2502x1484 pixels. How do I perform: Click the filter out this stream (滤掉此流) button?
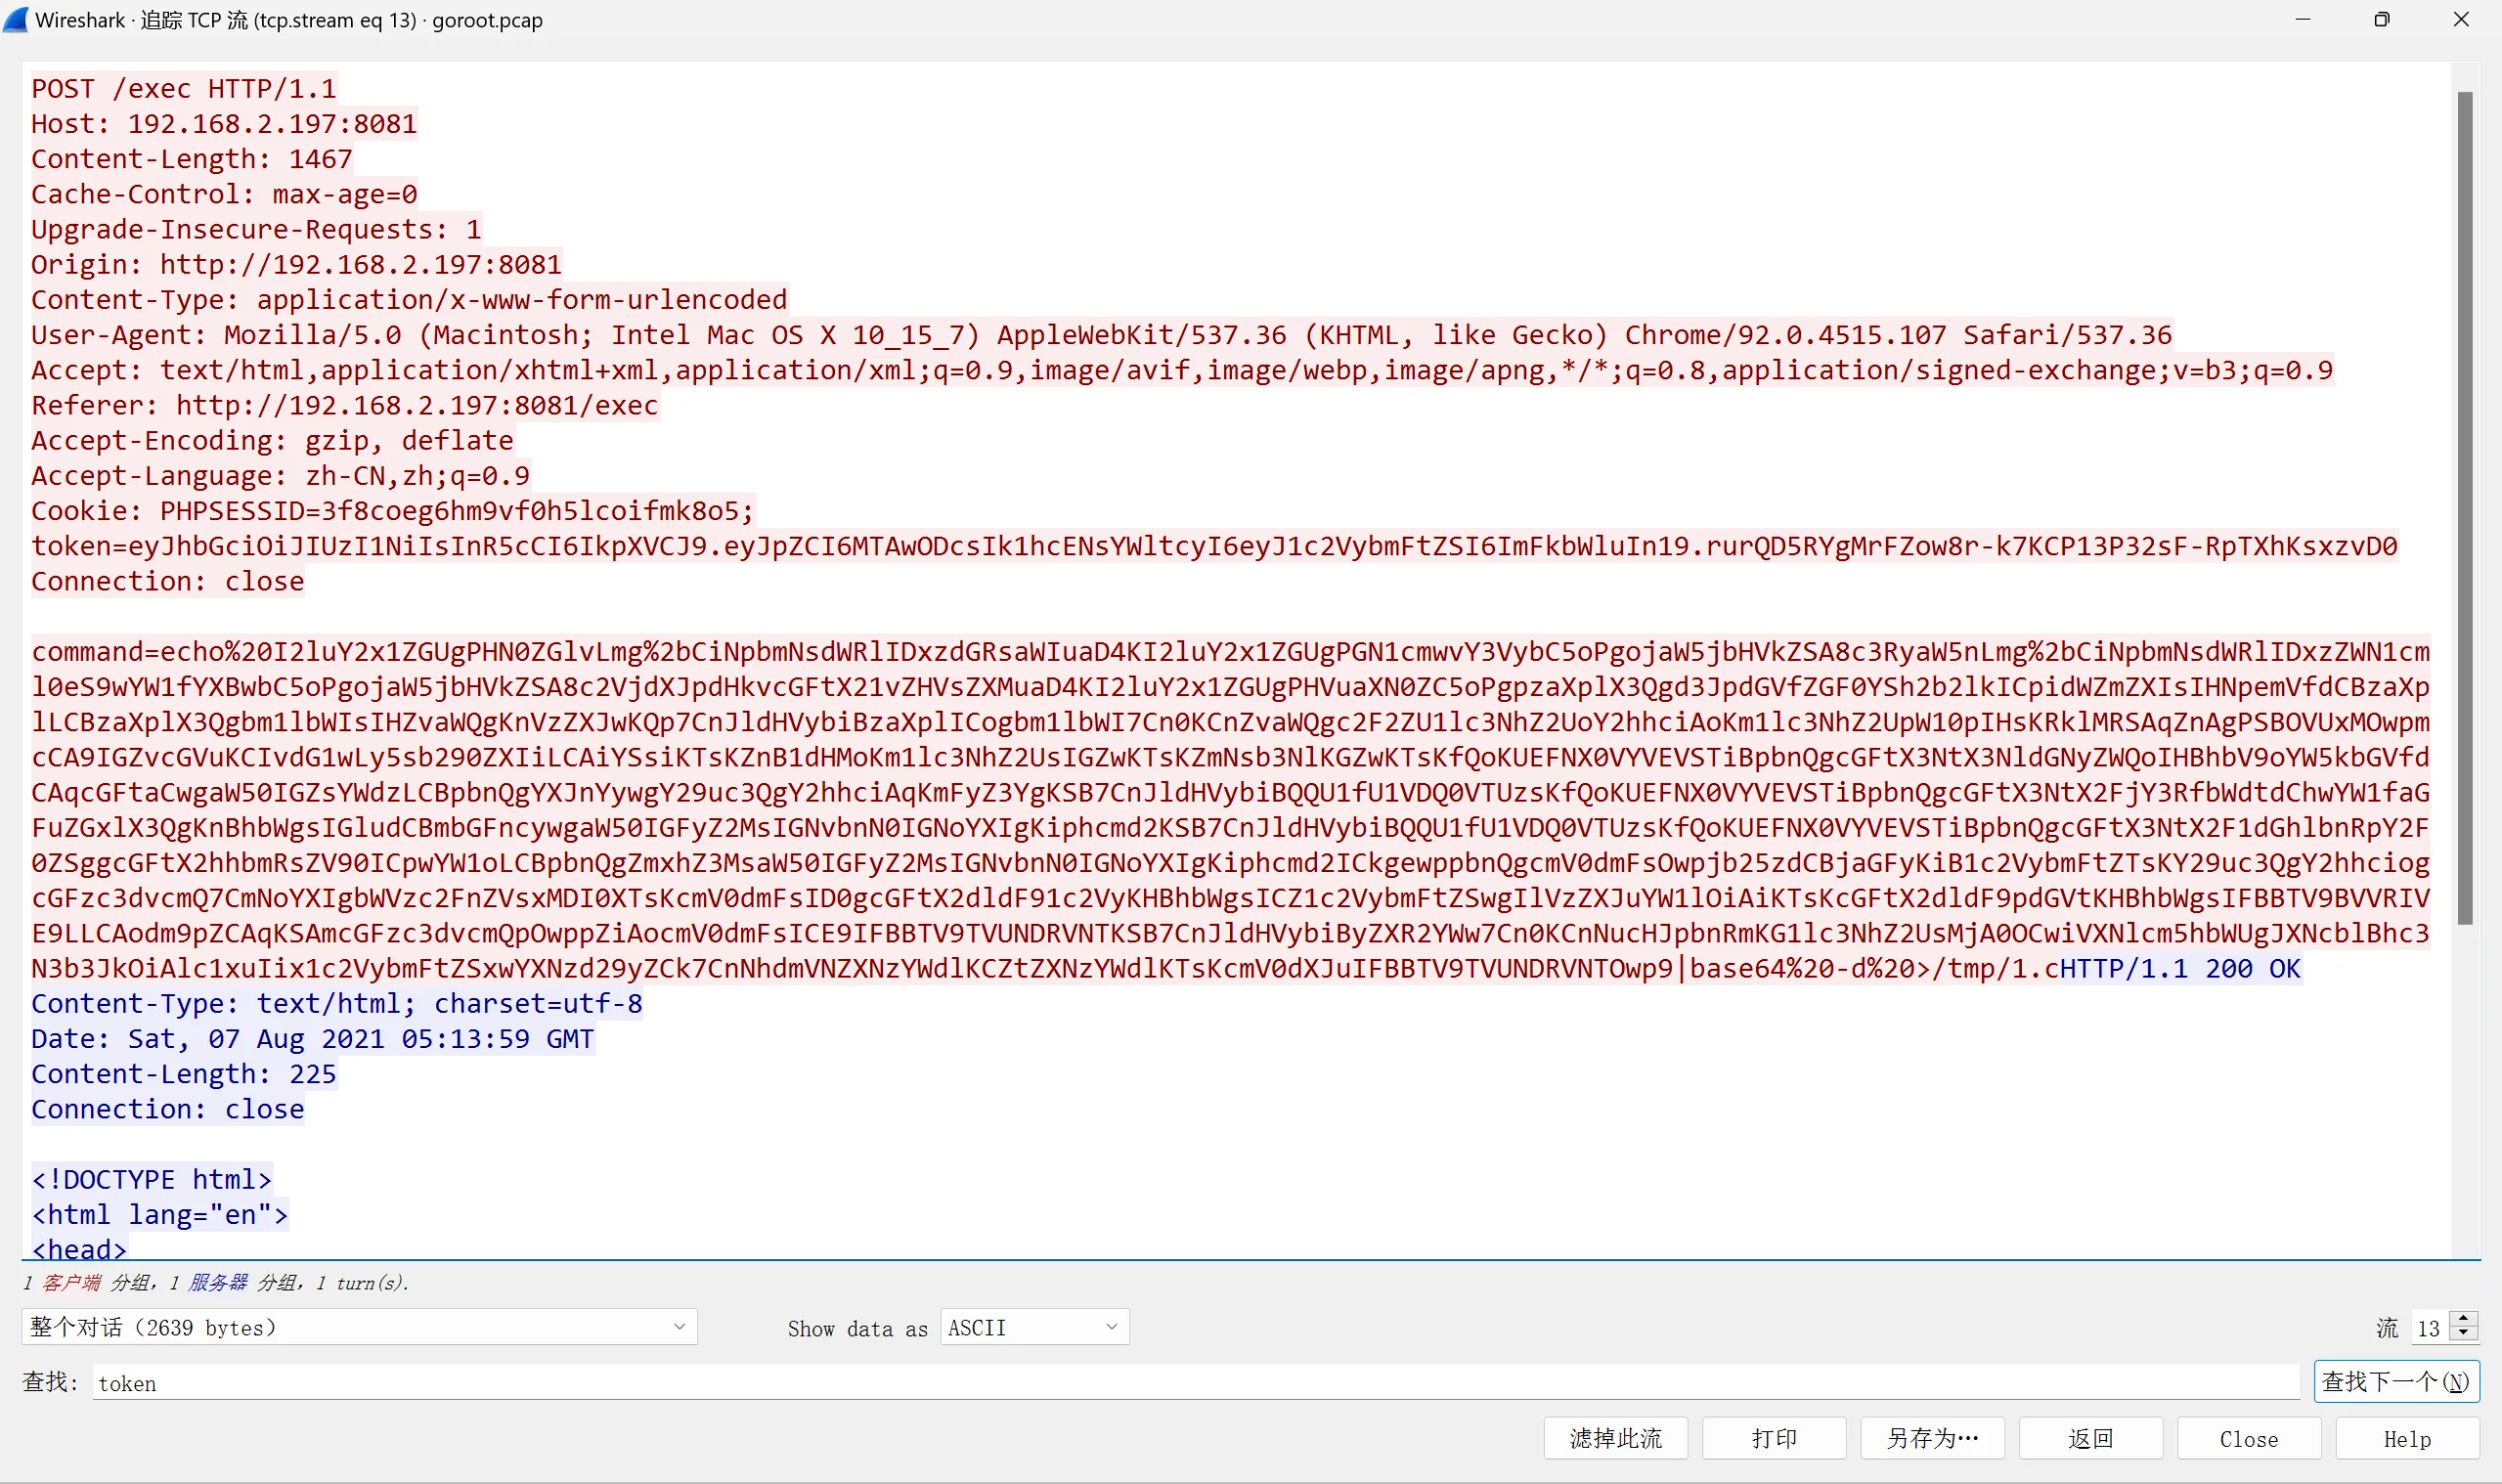[x=1615, y=1438]
